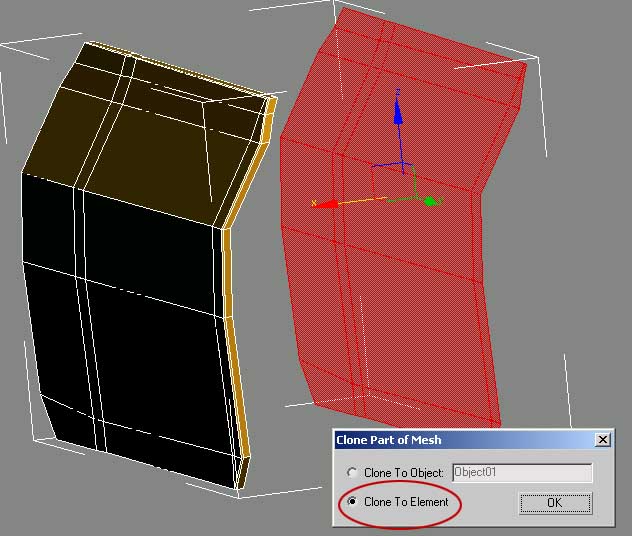The width and height of the screenshot is (632, 536).
Task: Click the green Y axis gizmo arrow
Action: (x=432, y=201)
